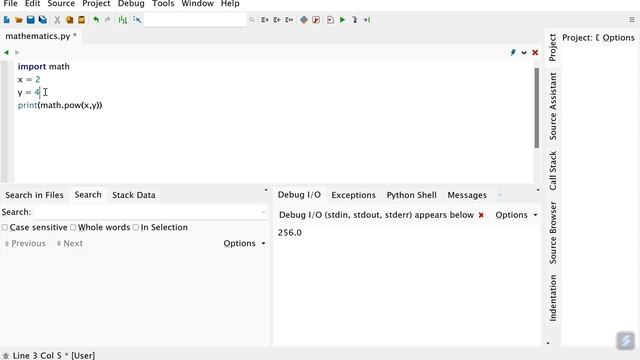The image size is (640, 360).
Task: Open the Debug menu
Action: click(131, 4)
